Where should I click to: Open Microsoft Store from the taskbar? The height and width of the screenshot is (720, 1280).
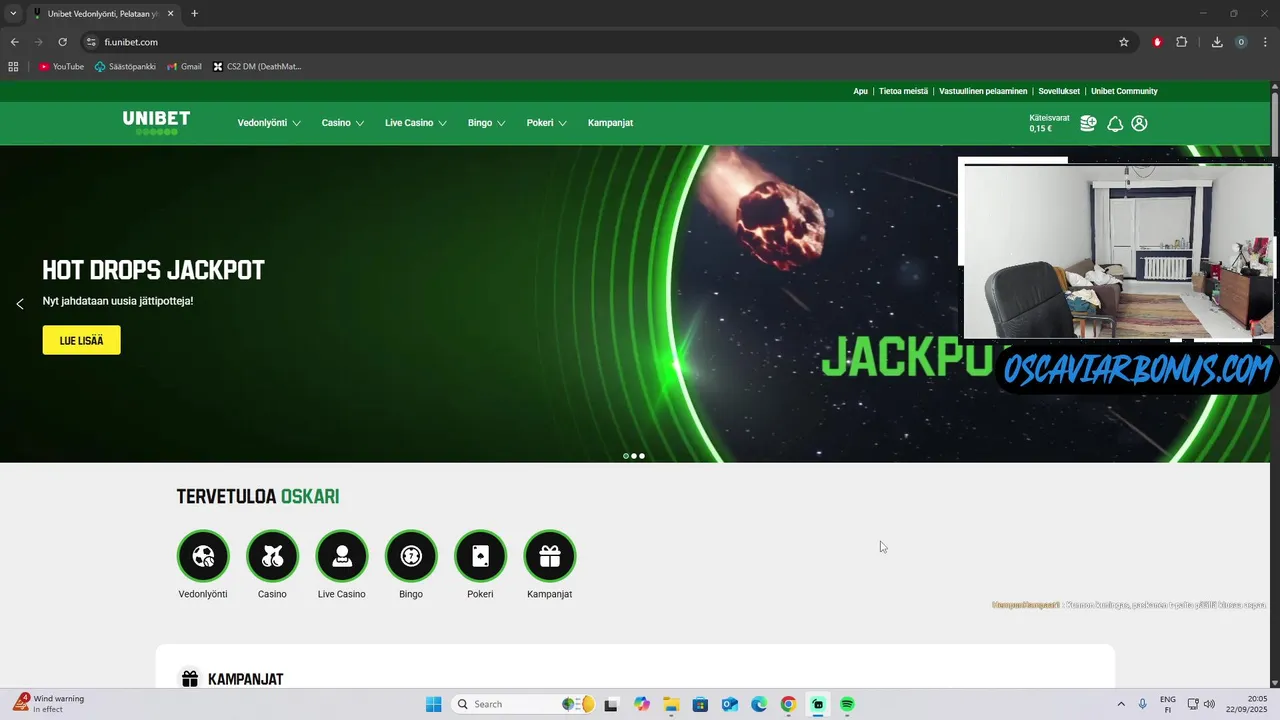click(x=700, y=704)
